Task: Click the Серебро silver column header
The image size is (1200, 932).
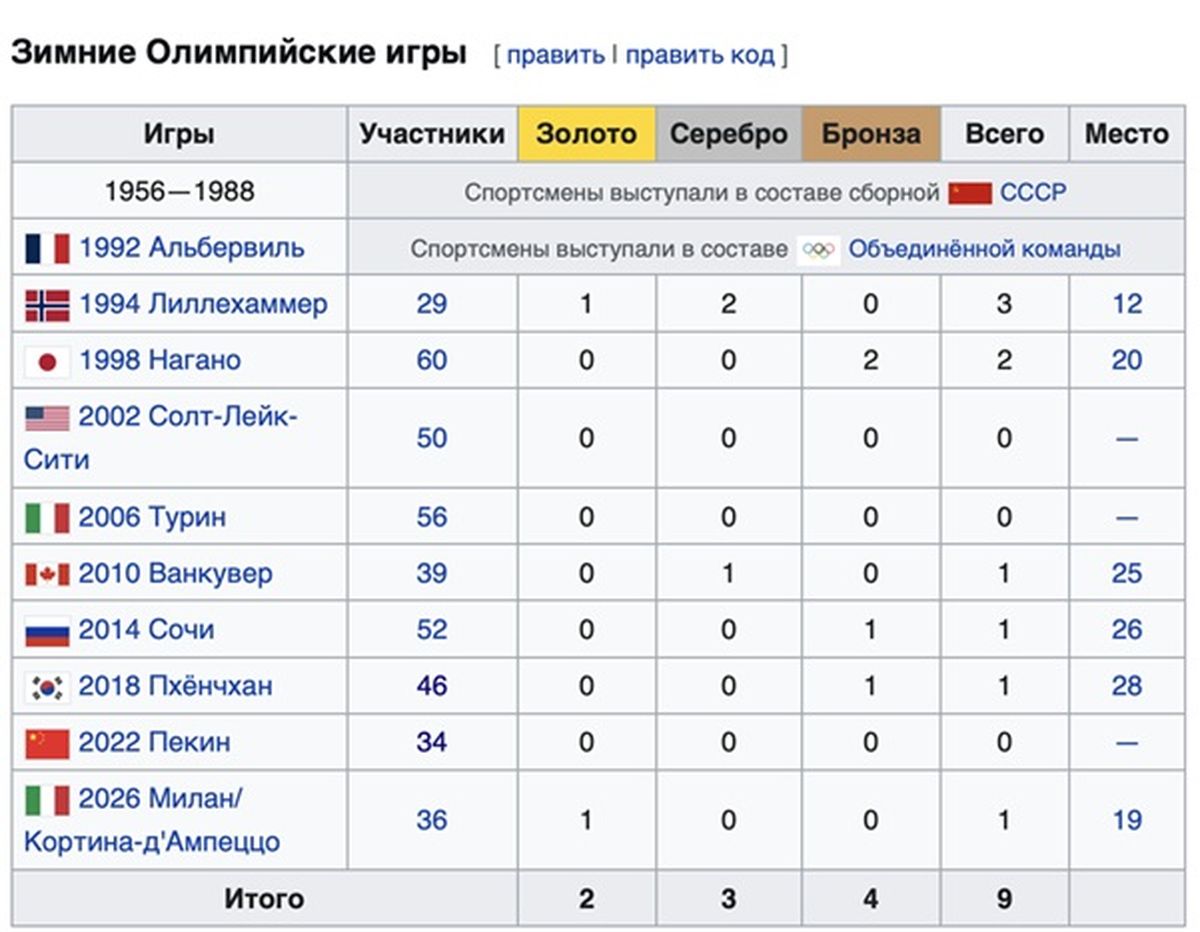Action: [729, 134]
